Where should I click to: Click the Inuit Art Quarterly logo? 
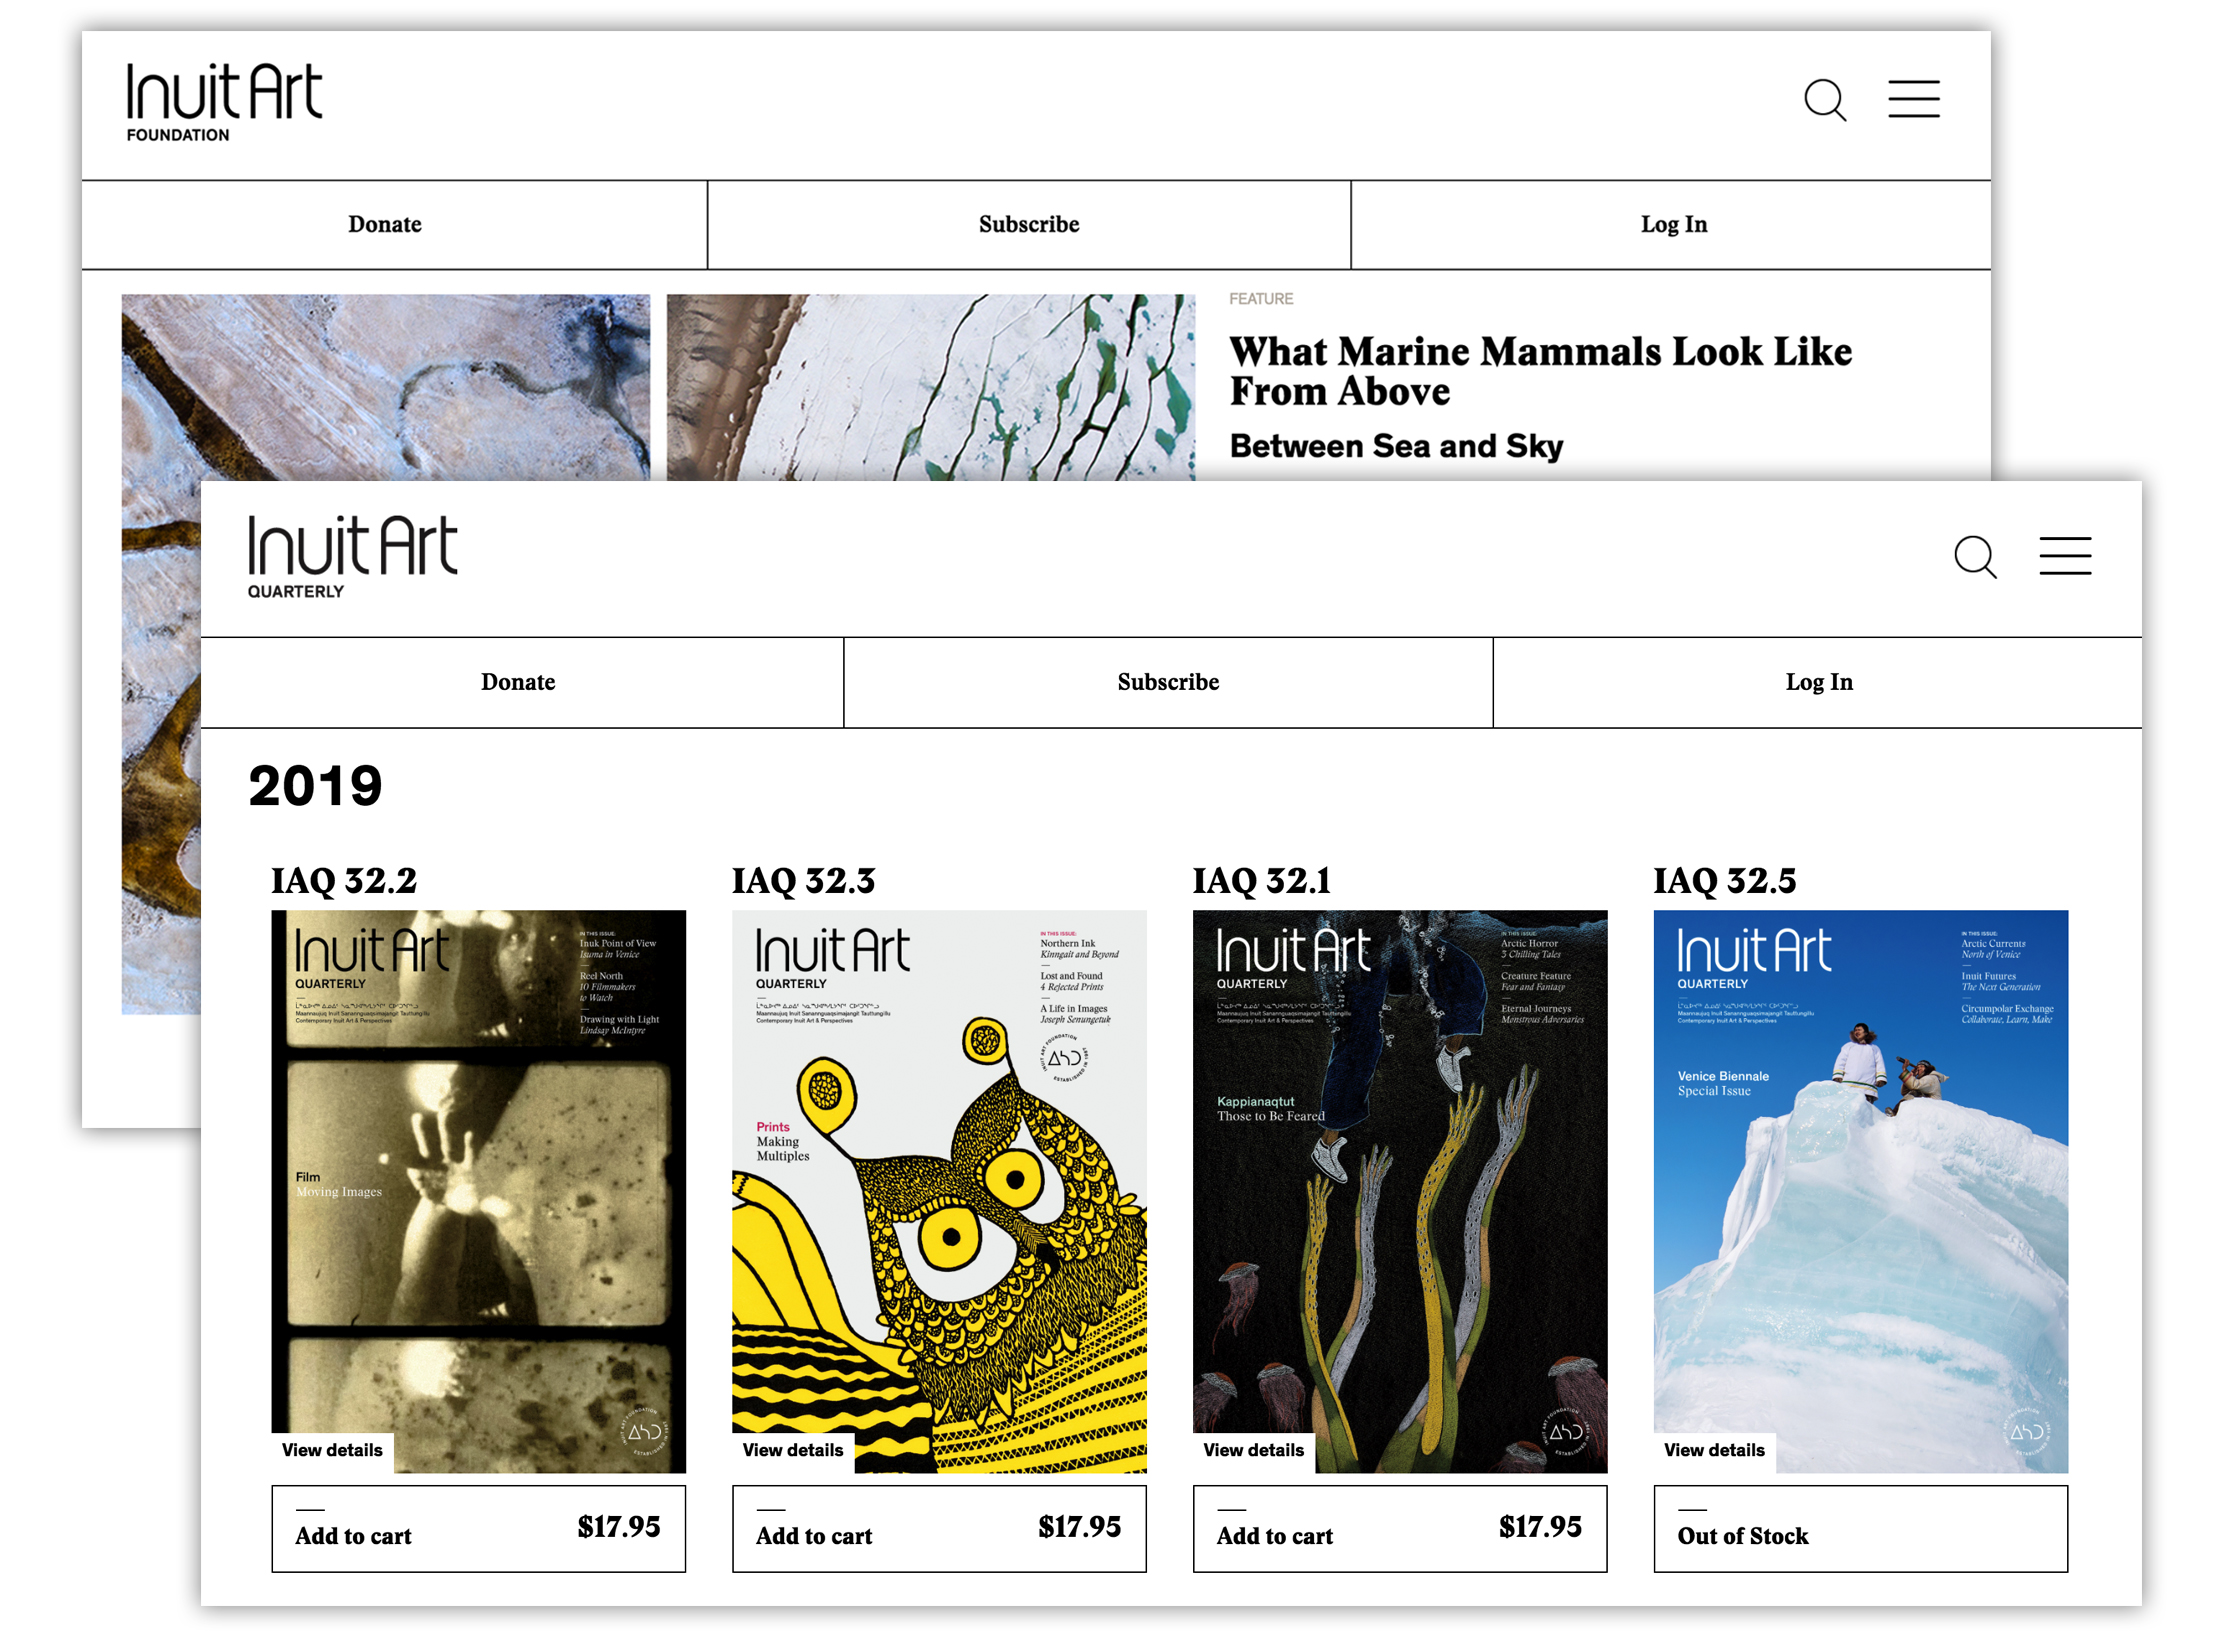[x=352, y=557]
